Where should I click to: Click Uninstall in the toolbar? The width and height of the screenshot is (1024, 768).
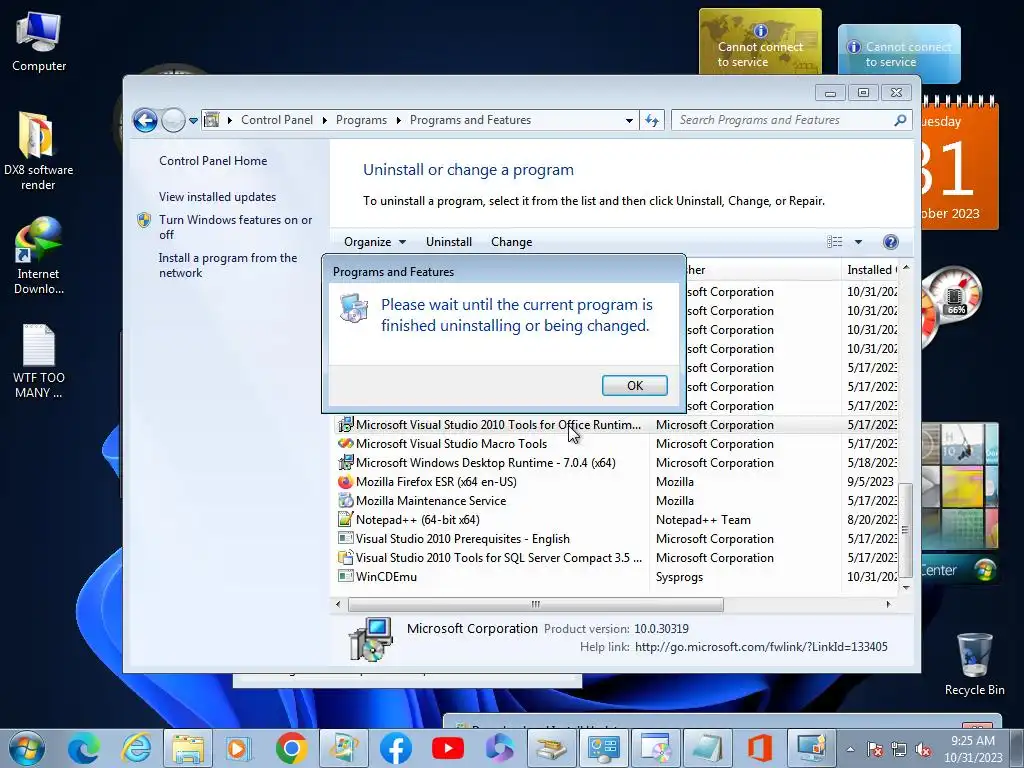[449, 242]
